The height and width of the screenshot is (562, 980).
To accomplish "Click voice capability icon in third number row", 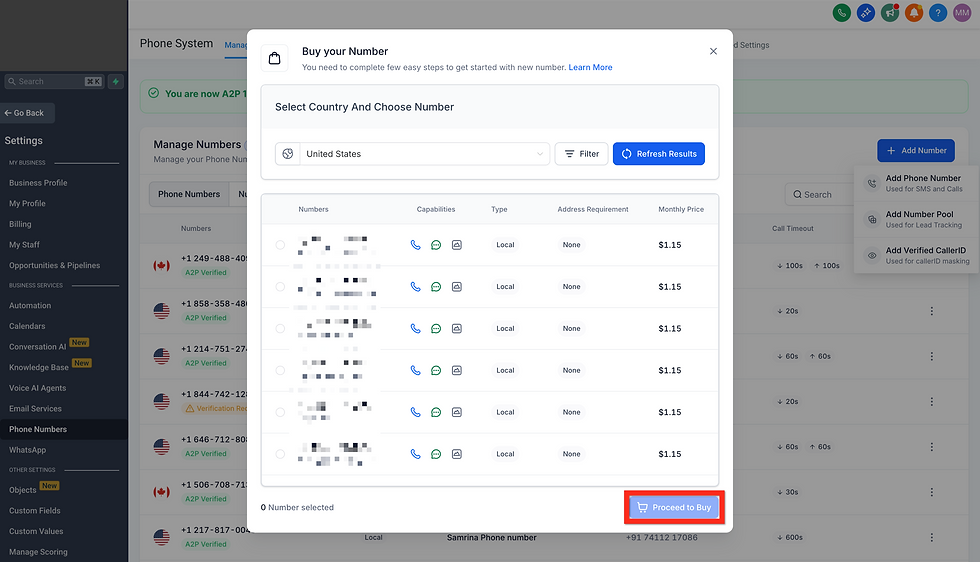I will pos(415,328).
